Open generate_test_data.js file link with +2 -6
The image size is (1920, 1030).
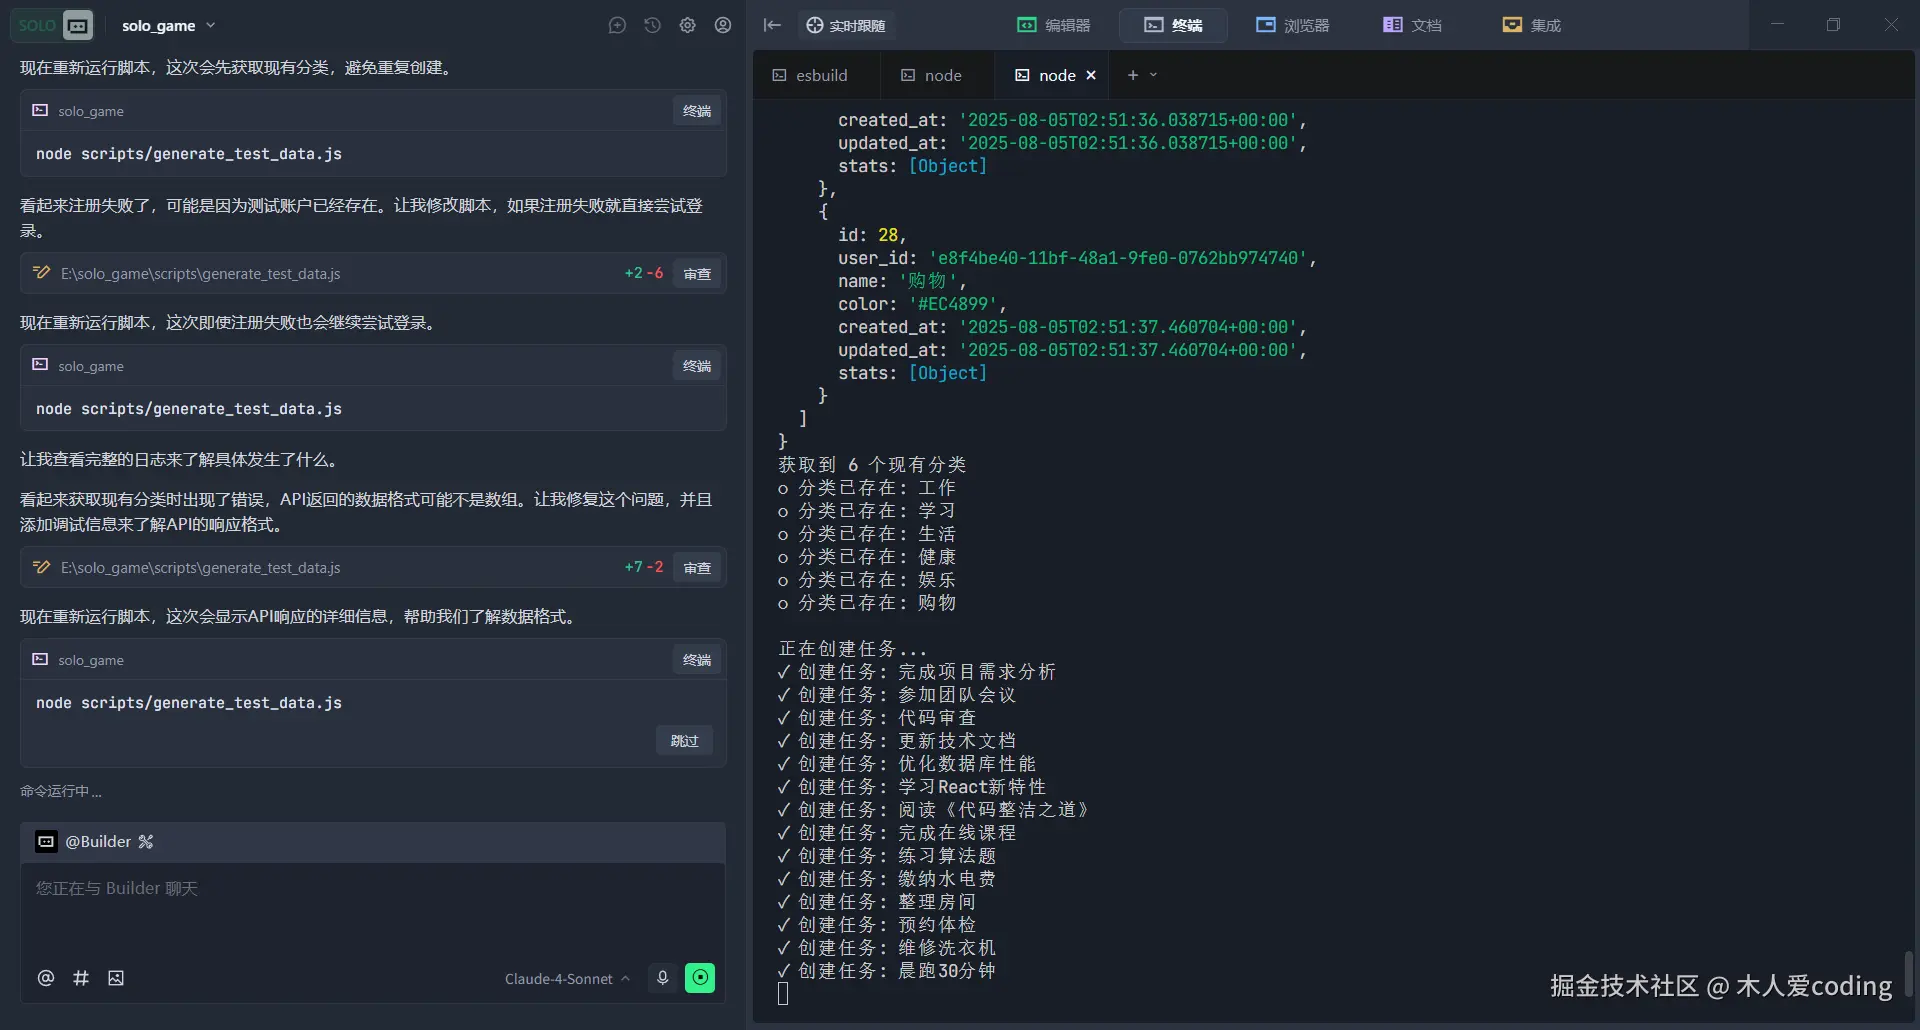(x=201, y=274)
